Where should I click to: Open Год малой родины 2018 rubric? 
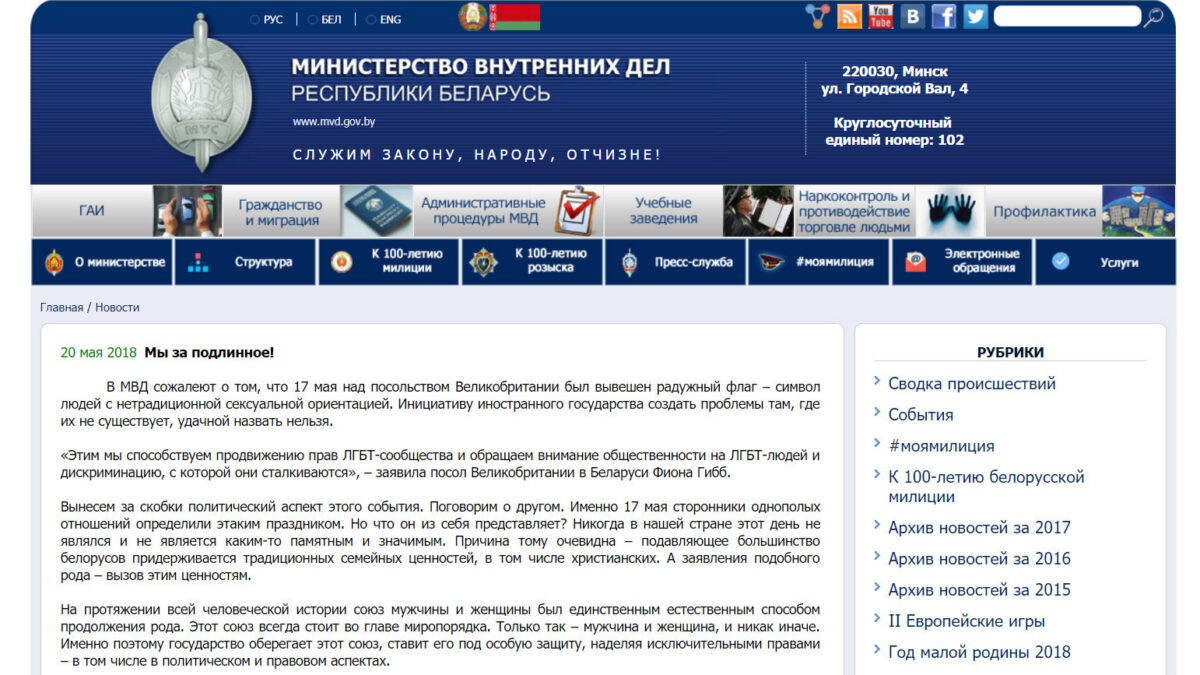(x=979, y=652)
